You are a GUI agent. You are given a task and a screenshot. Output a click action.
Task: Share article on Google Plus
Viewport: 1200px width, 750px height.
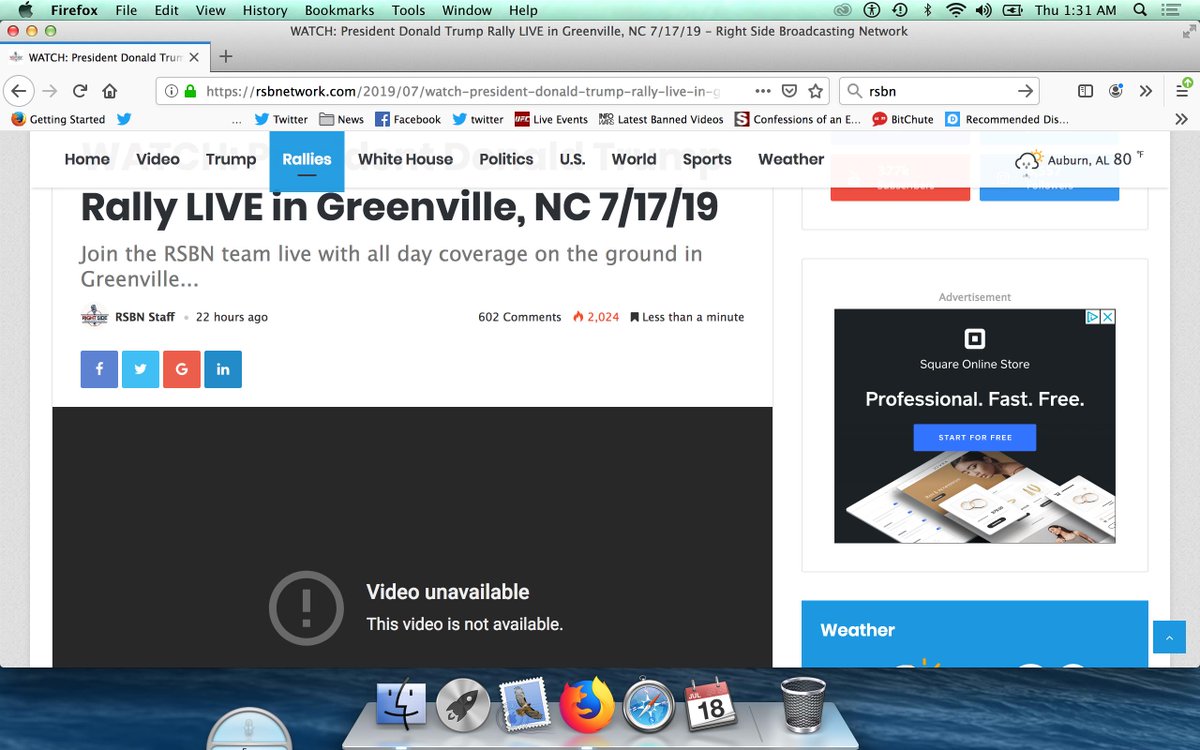[182, 369]
